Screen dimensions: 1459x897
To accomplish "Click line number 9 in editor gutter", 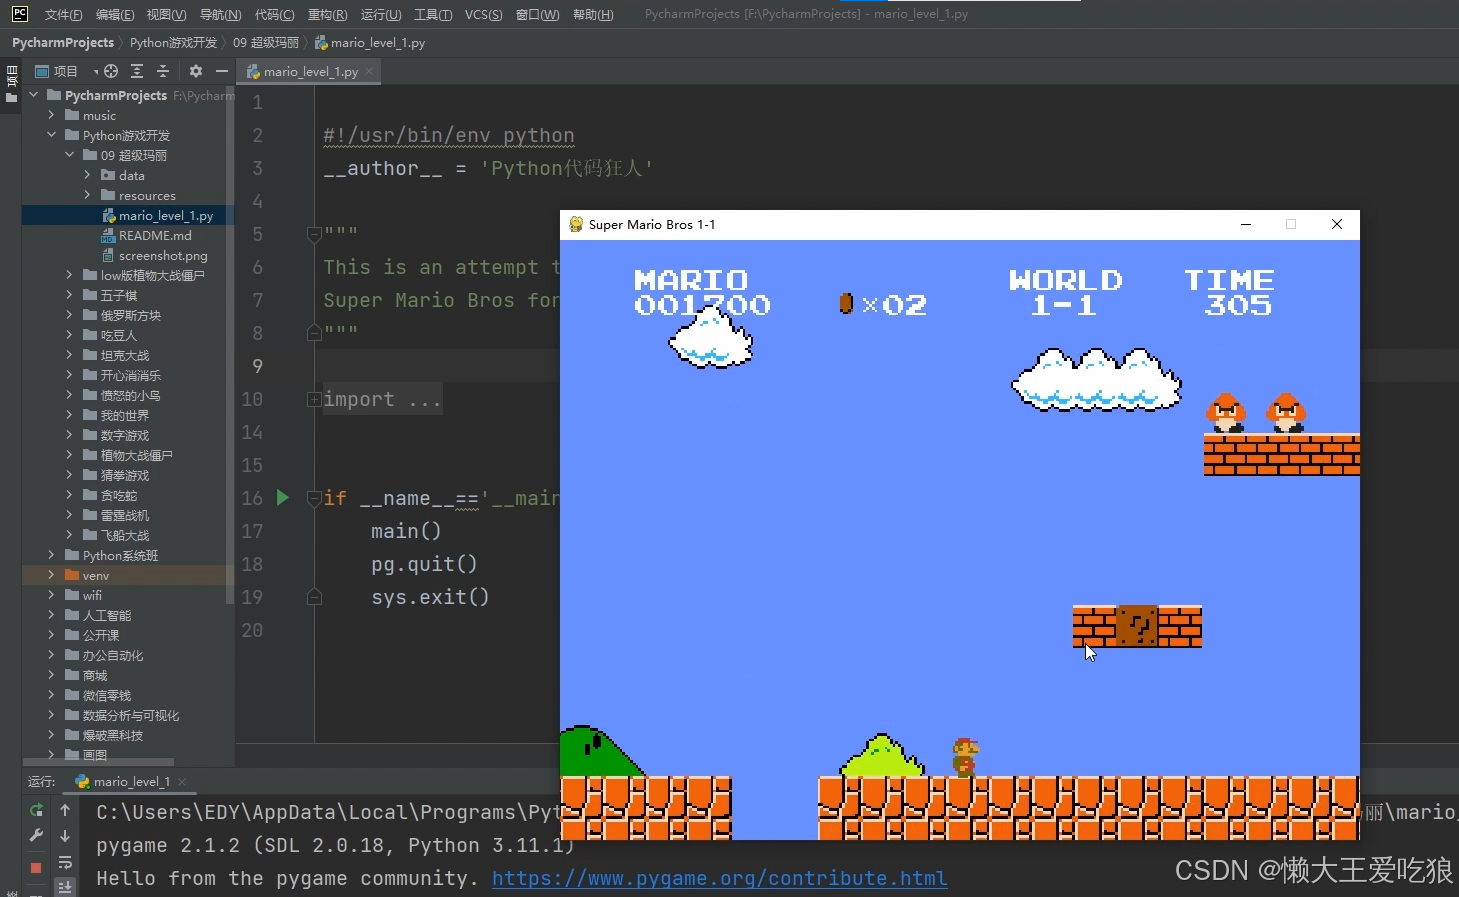I will (x=257, y=366).
